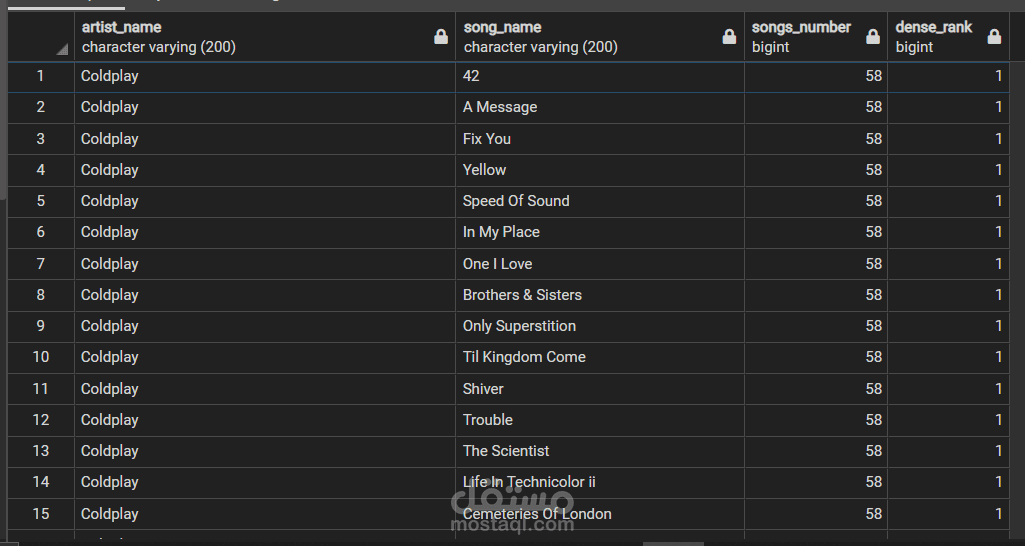Click the lock icon in songs_number column header
1025x546 pixels.
tap(873, 37)
